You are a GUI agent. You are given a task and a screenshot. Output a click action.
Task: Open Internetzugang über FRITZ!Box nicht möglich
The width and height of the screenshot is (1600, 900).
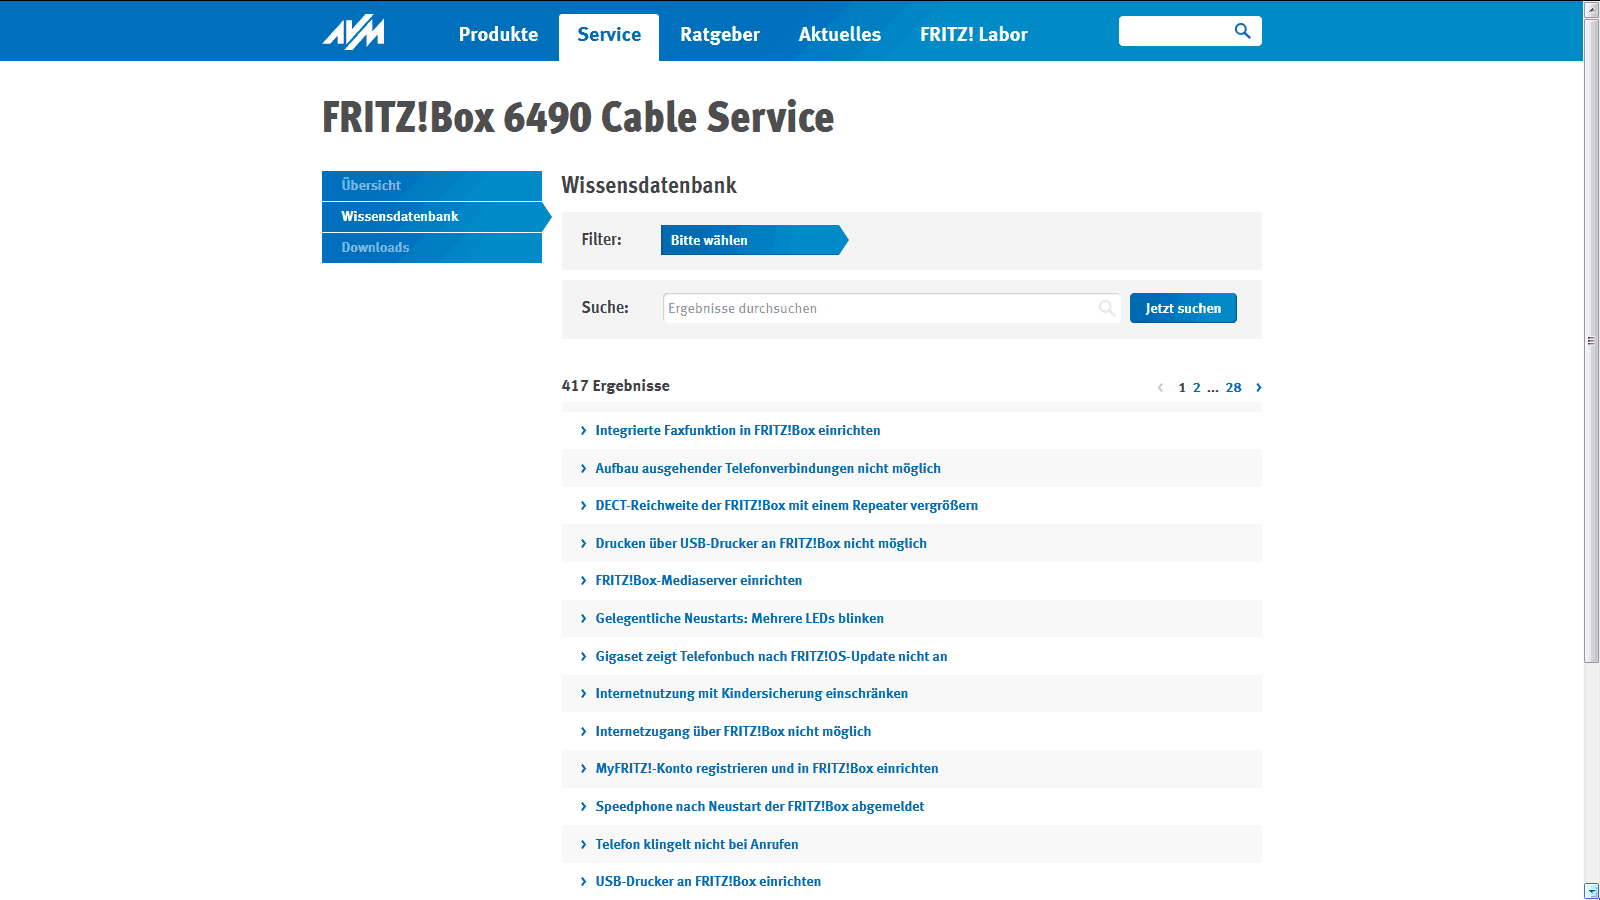[733, 732]
